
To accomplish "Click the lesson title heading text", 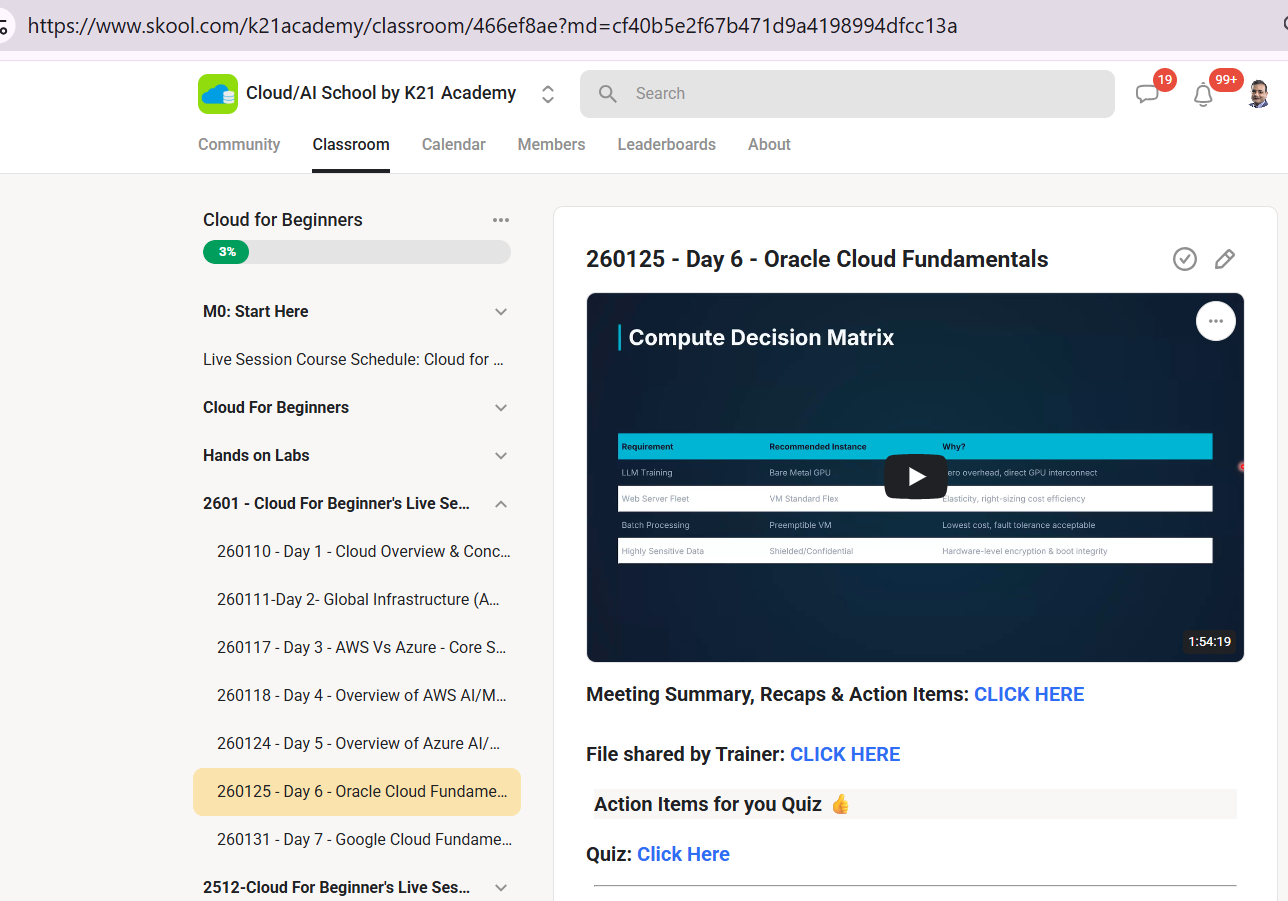I will 817,260.
